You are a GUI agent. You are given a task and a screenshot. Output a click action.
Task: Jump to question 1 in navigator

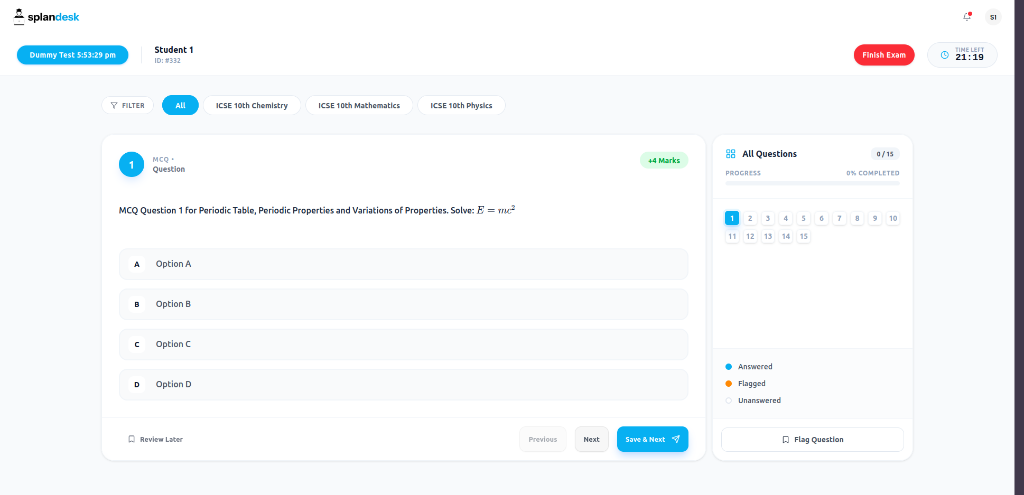pyautogui.click(x=732, y=218)
